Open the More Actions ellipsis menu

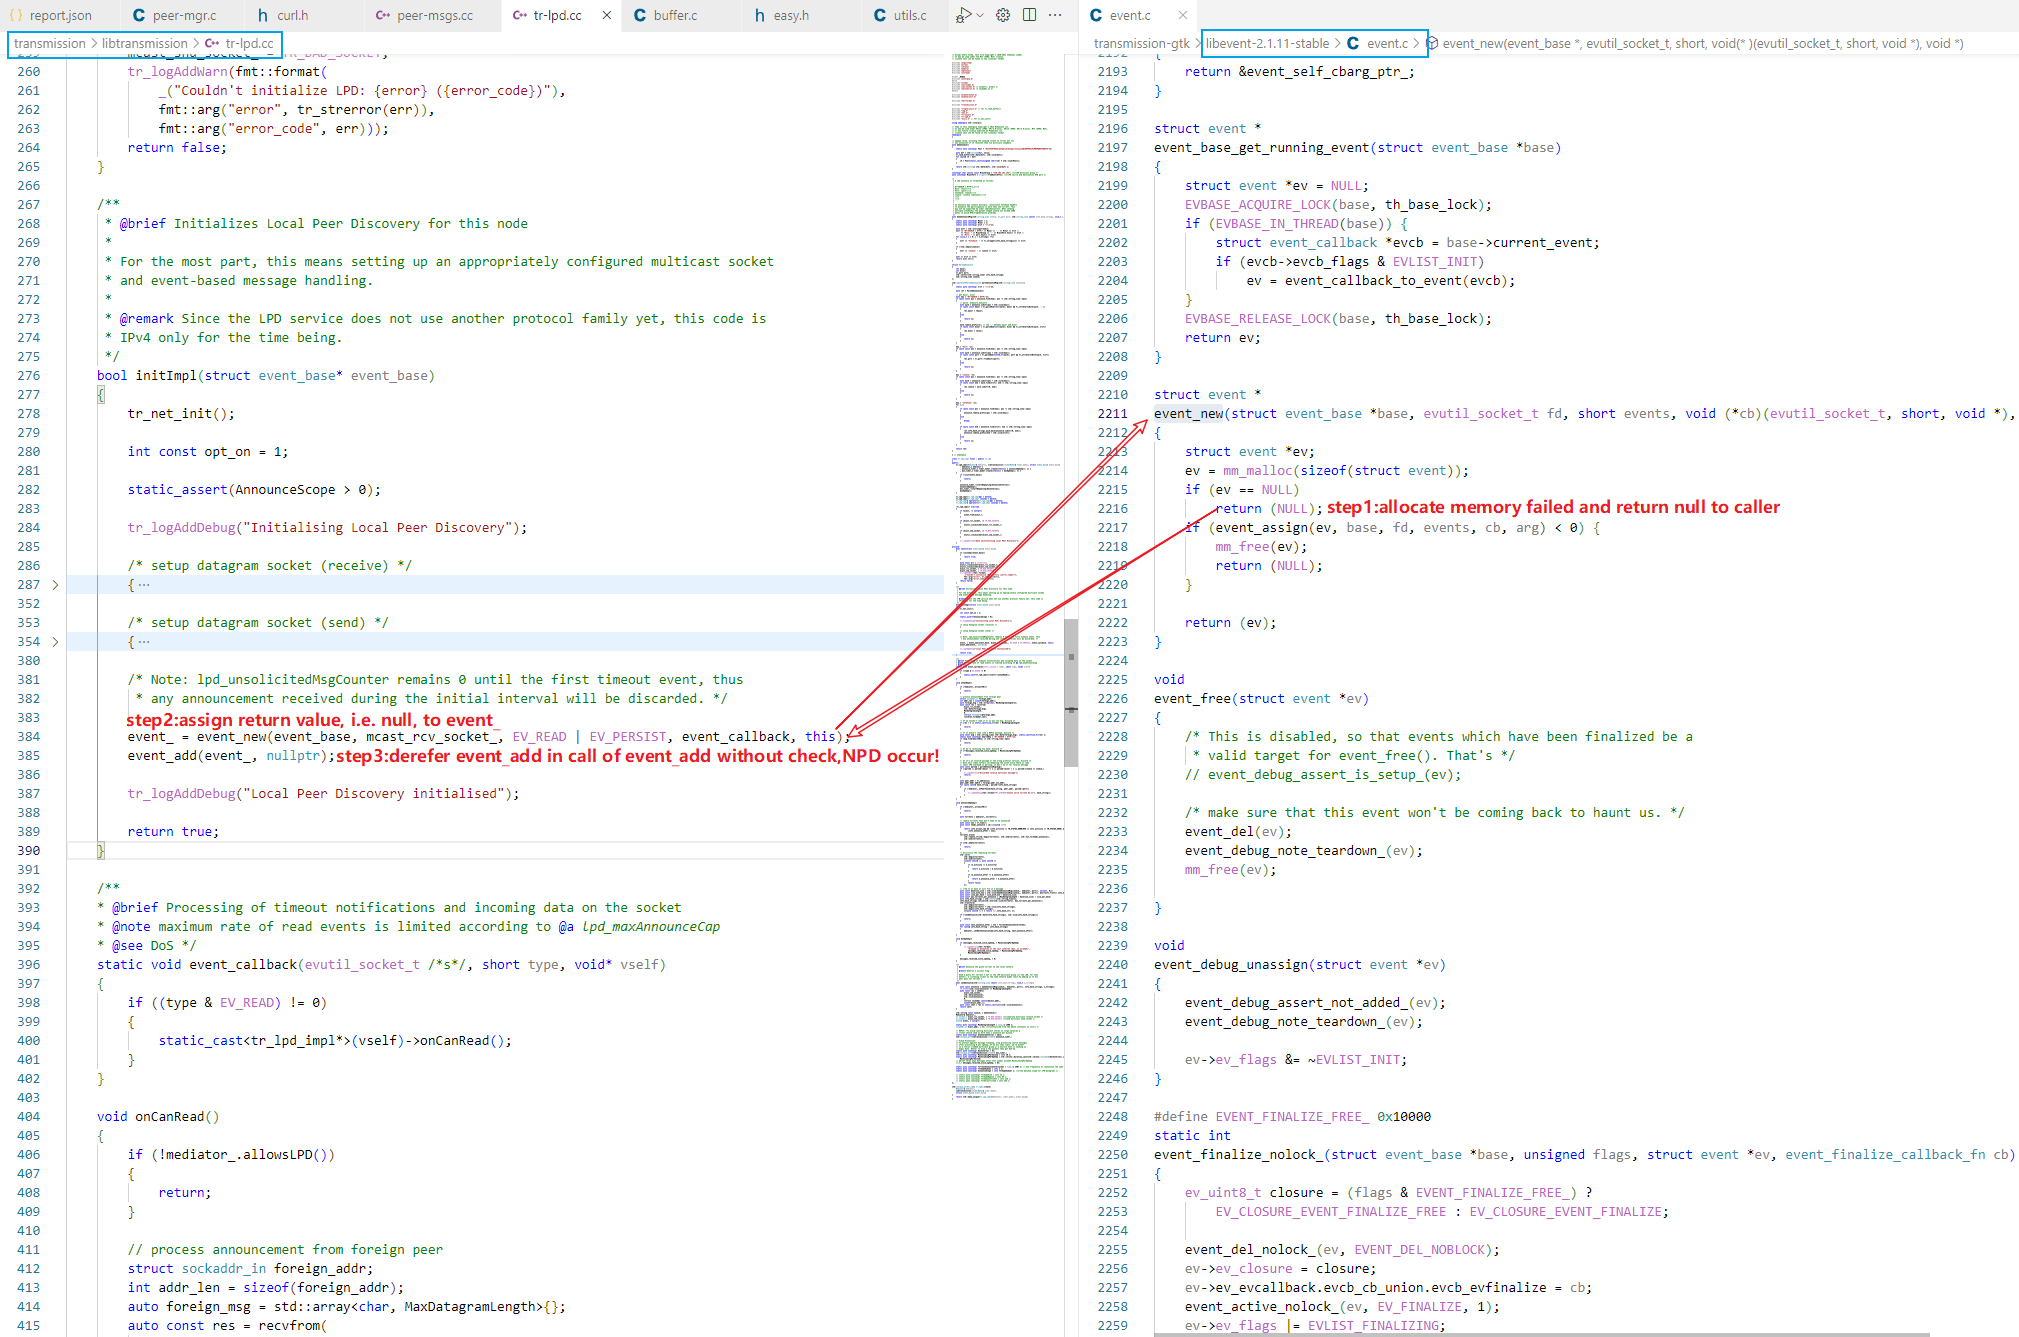[x=1056, y=15]
